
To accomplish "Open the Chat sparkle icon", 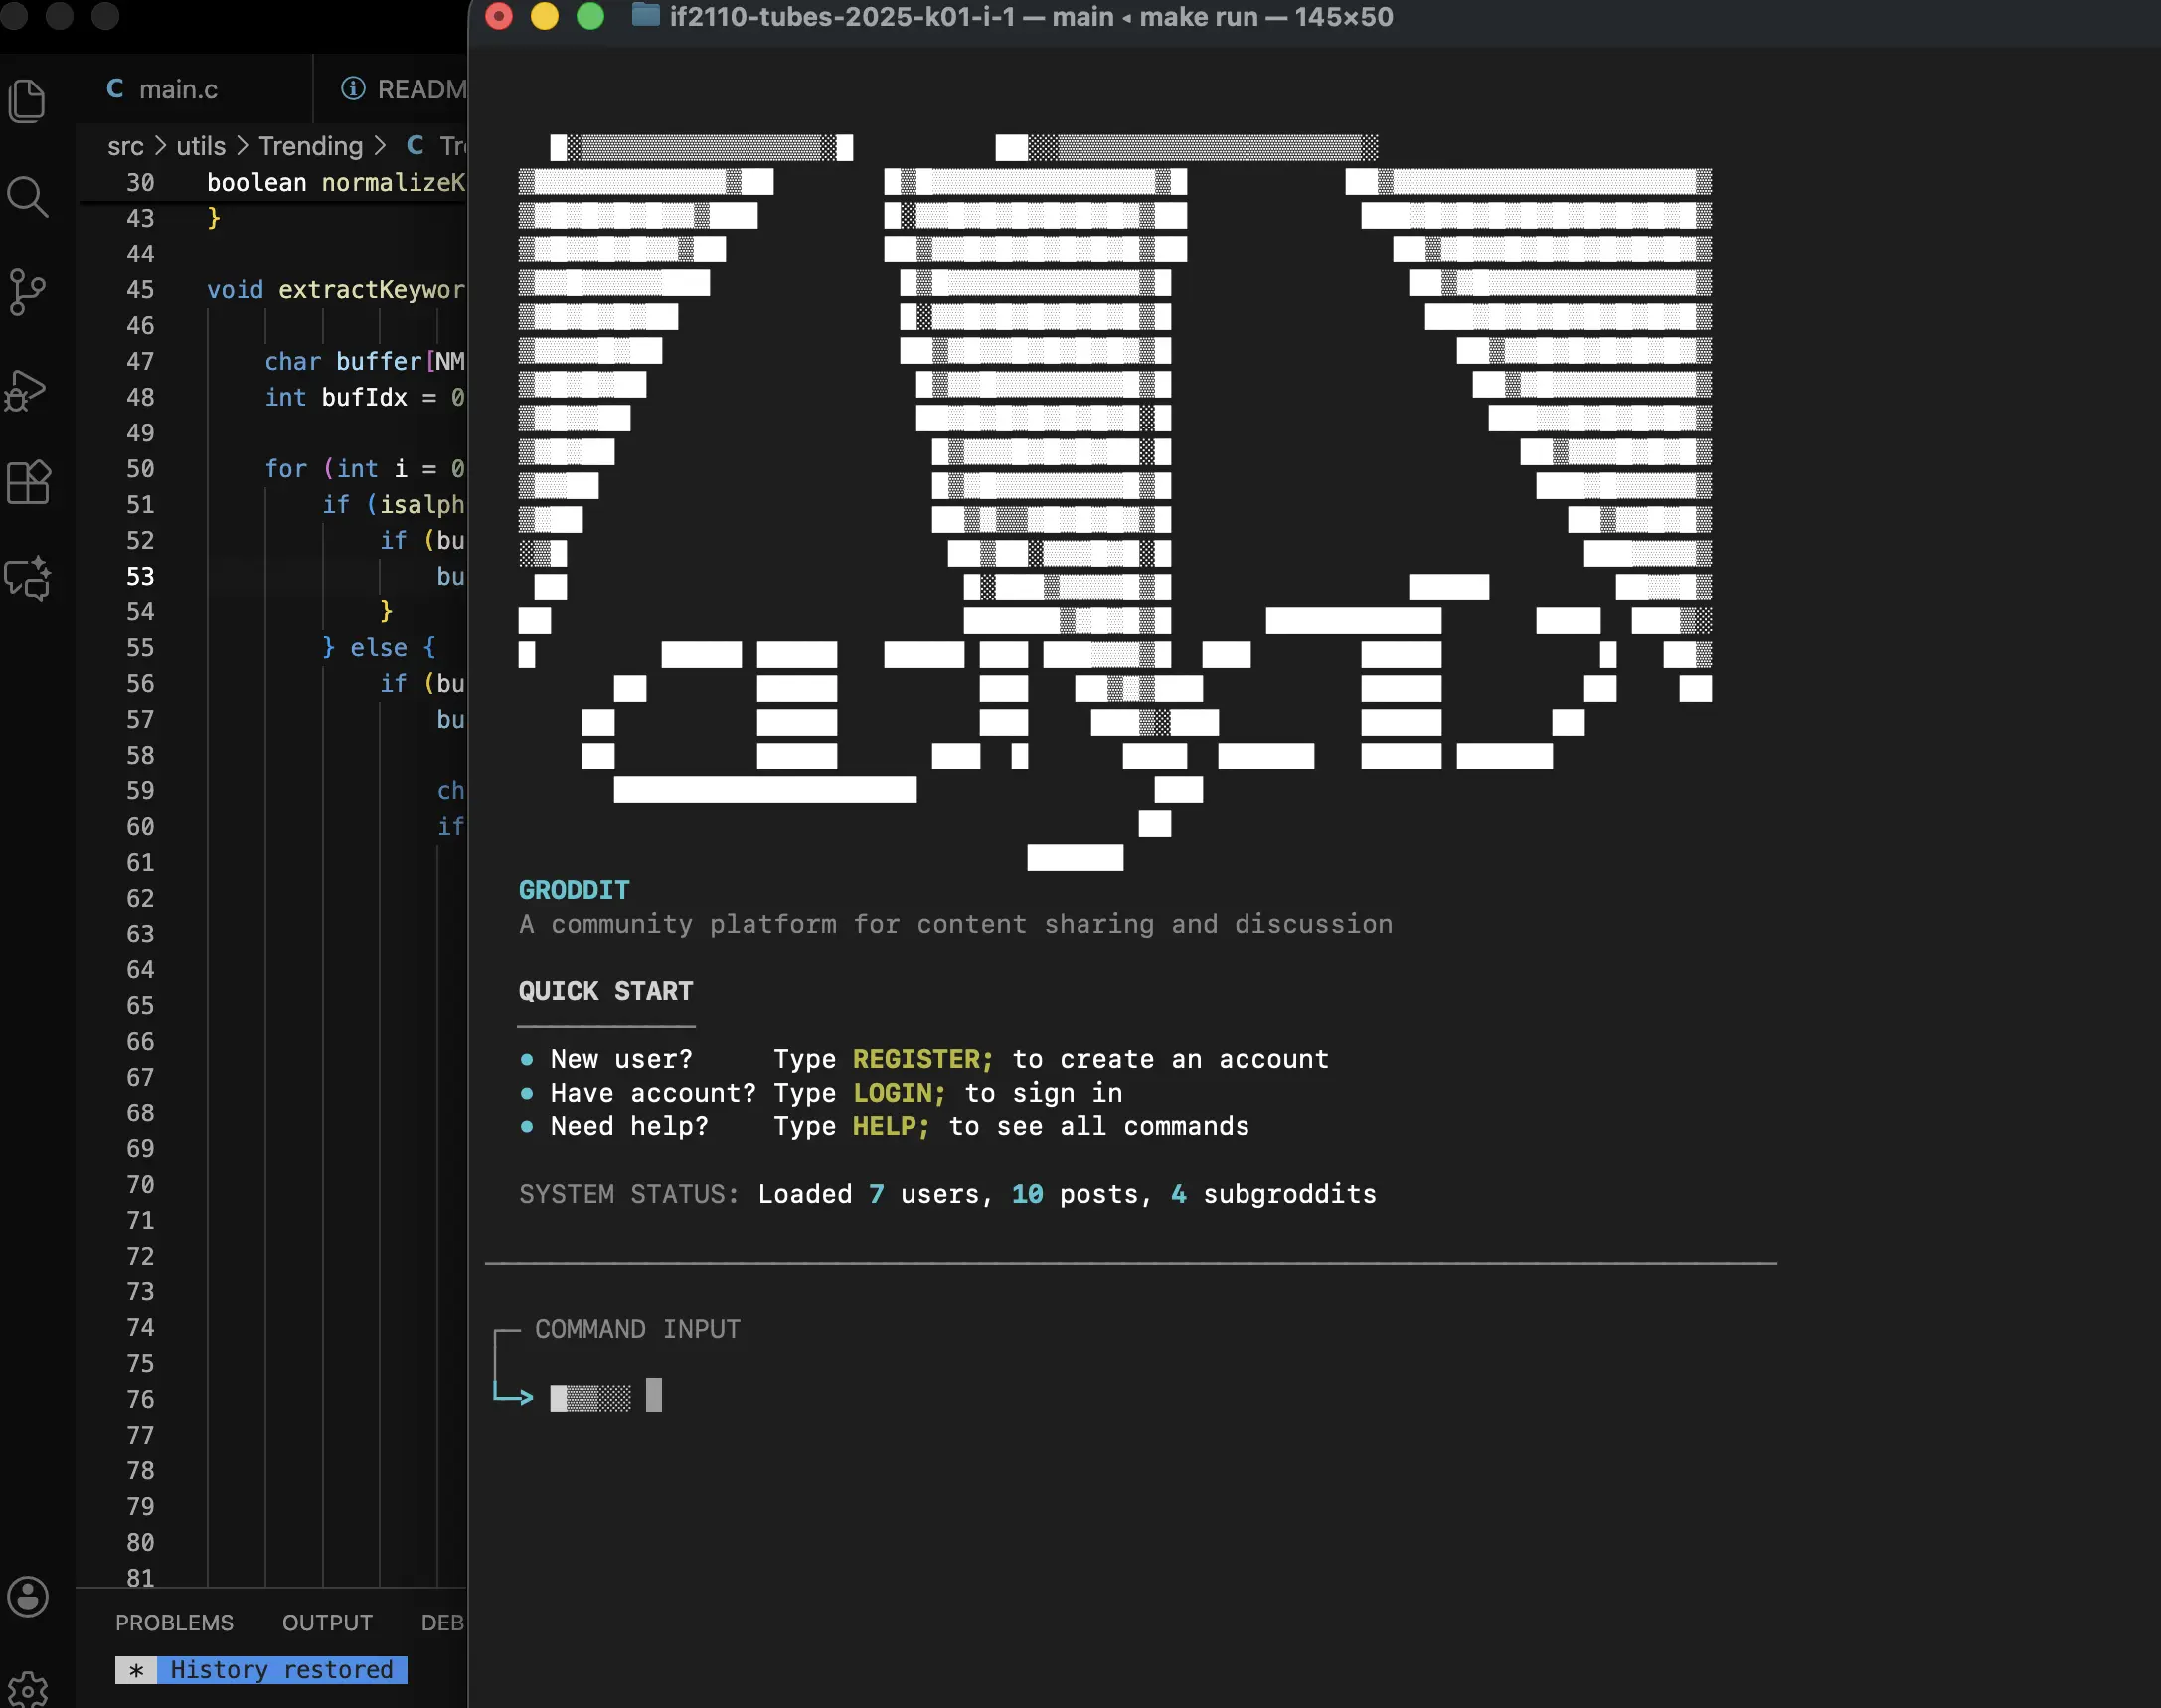I will [x=27, y=578].
